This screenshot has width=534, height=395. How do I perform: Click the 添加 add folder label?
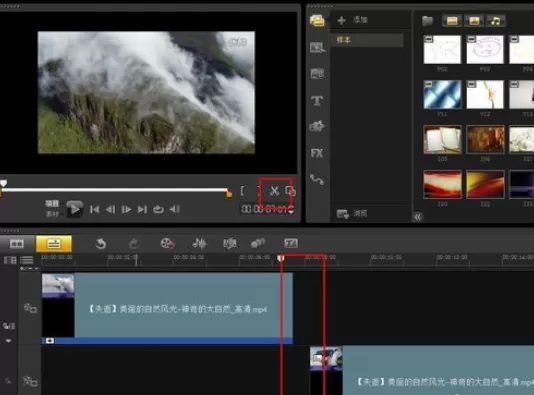click(x=360, y=19)
